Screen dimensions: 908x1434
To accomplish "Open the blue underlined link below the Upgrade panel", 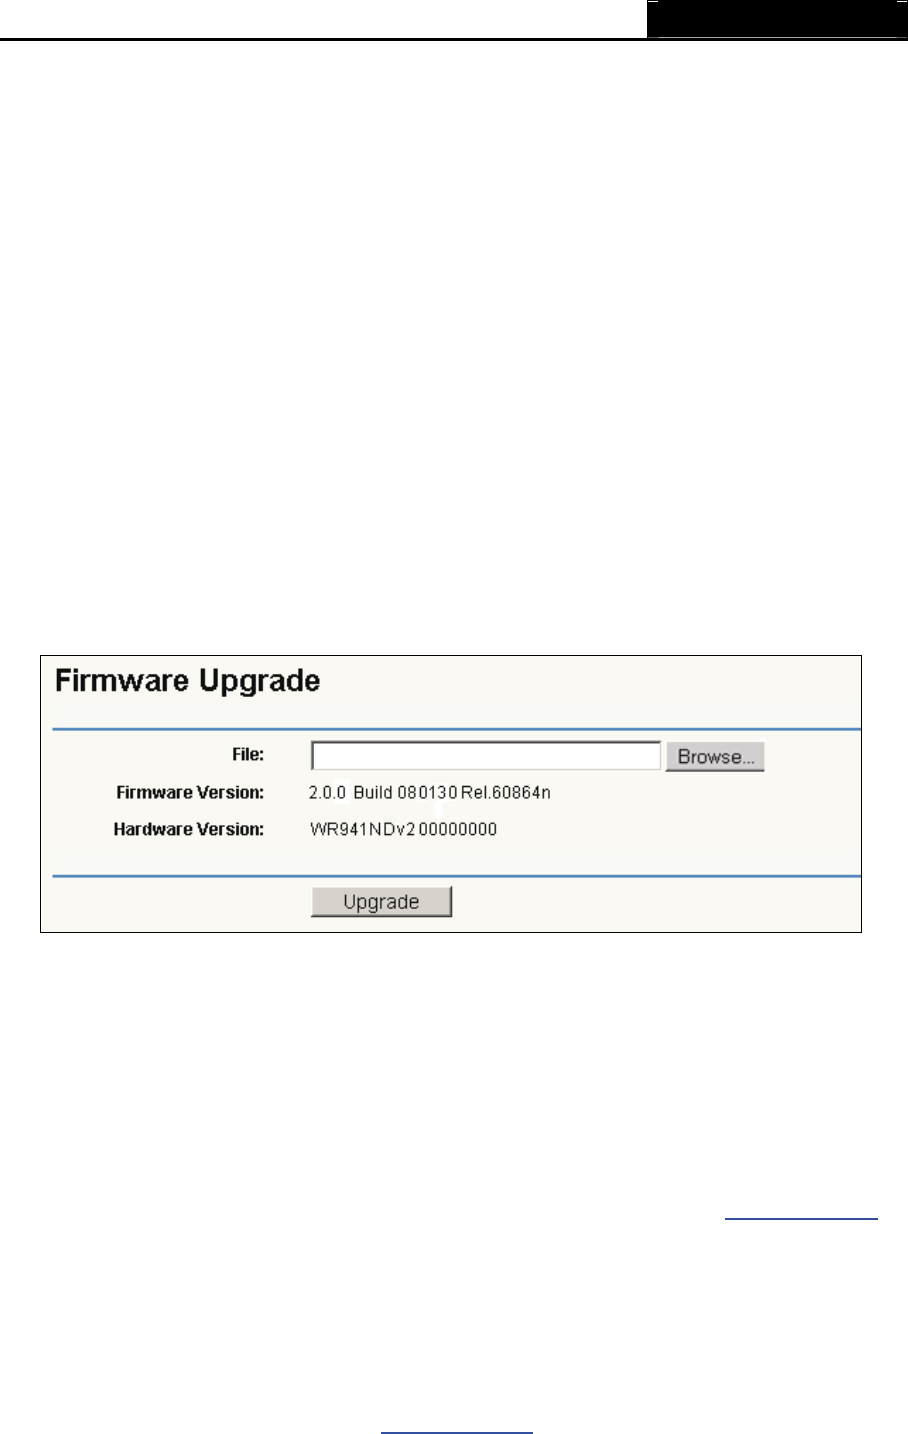I will click(801, 1218).
